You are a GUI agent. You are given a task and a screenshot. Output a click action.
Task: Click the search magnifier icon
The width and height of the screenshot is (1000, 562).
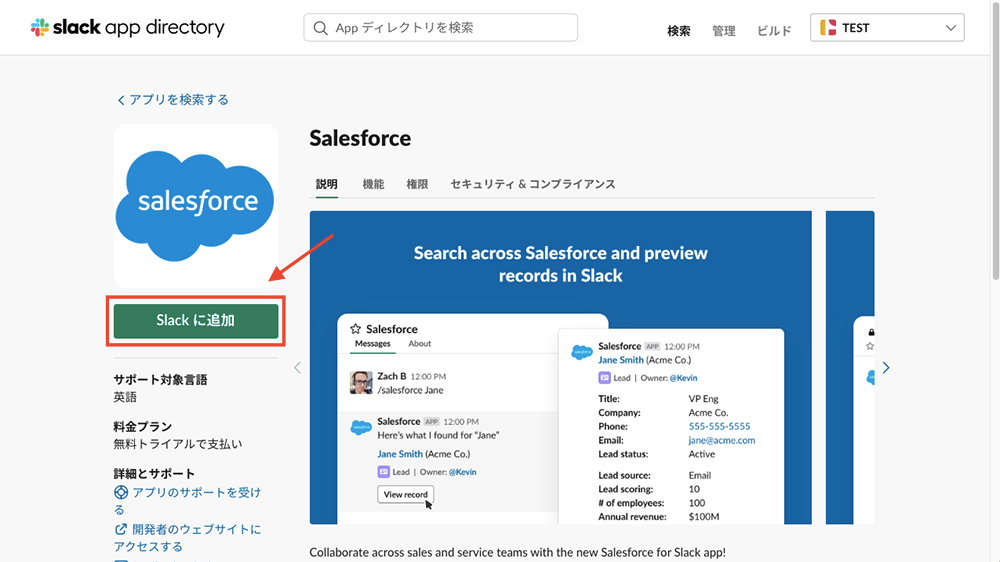pos(320,28)
